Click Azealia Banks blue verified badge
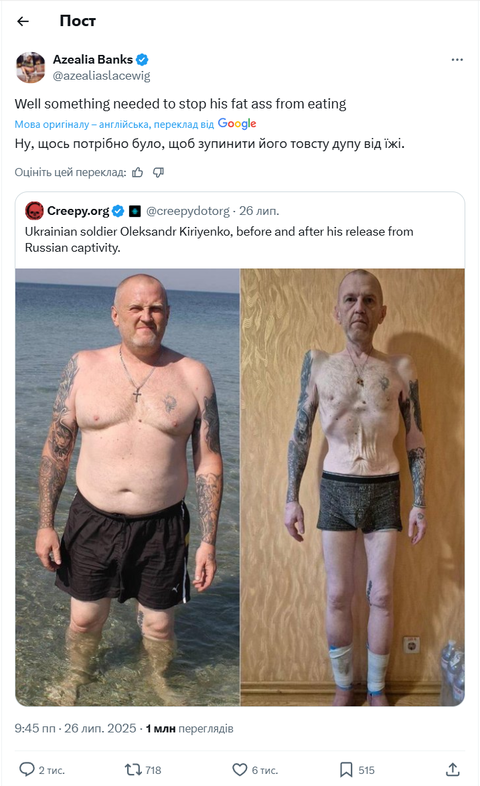 [142, 60]
